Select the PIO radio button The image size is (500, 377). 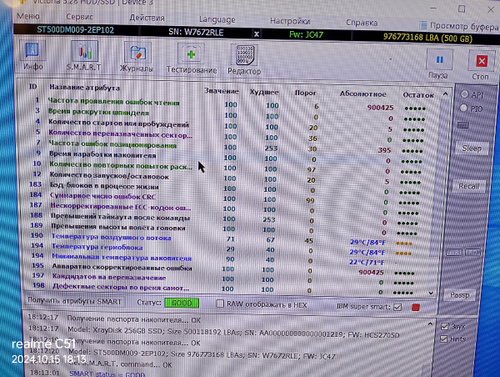(x=464, y=108)
